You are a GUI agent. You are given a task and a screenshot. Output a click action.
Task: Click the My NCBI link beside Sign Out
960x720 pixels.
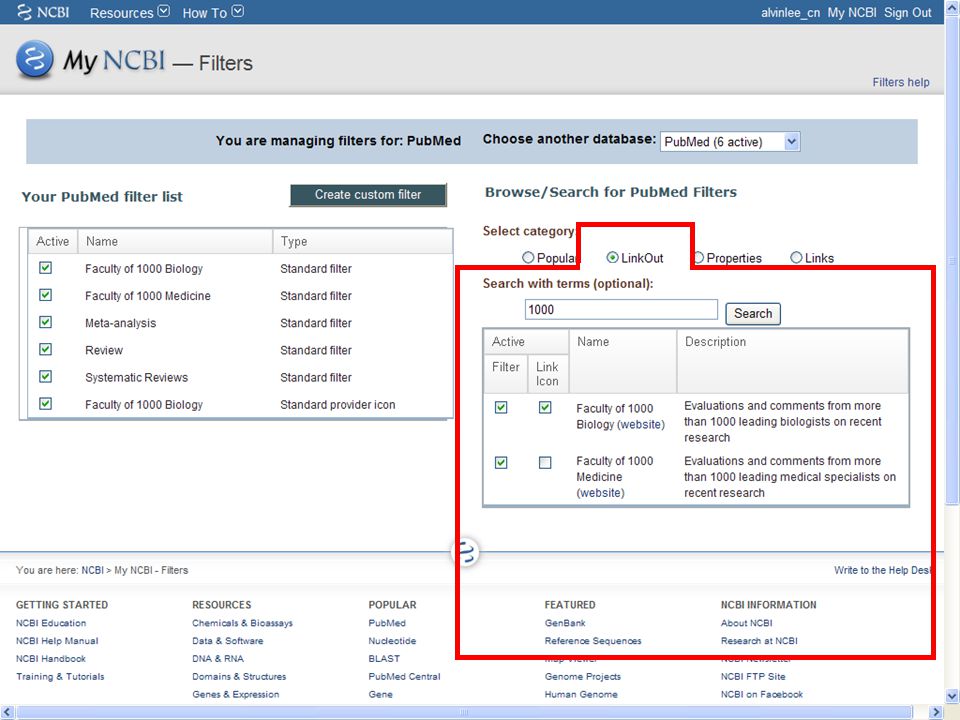point(852,13)
